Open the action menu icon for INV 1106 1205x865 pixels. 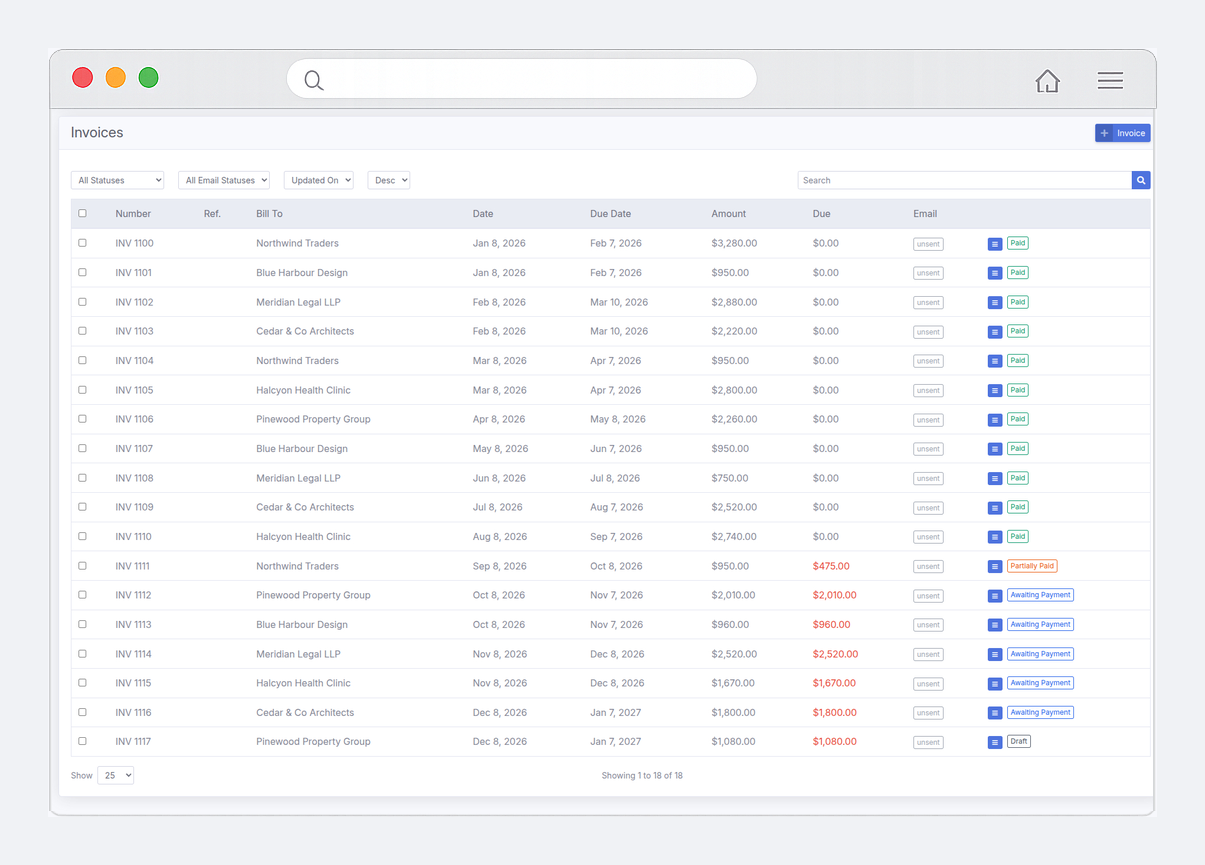(x=995, y=420)
